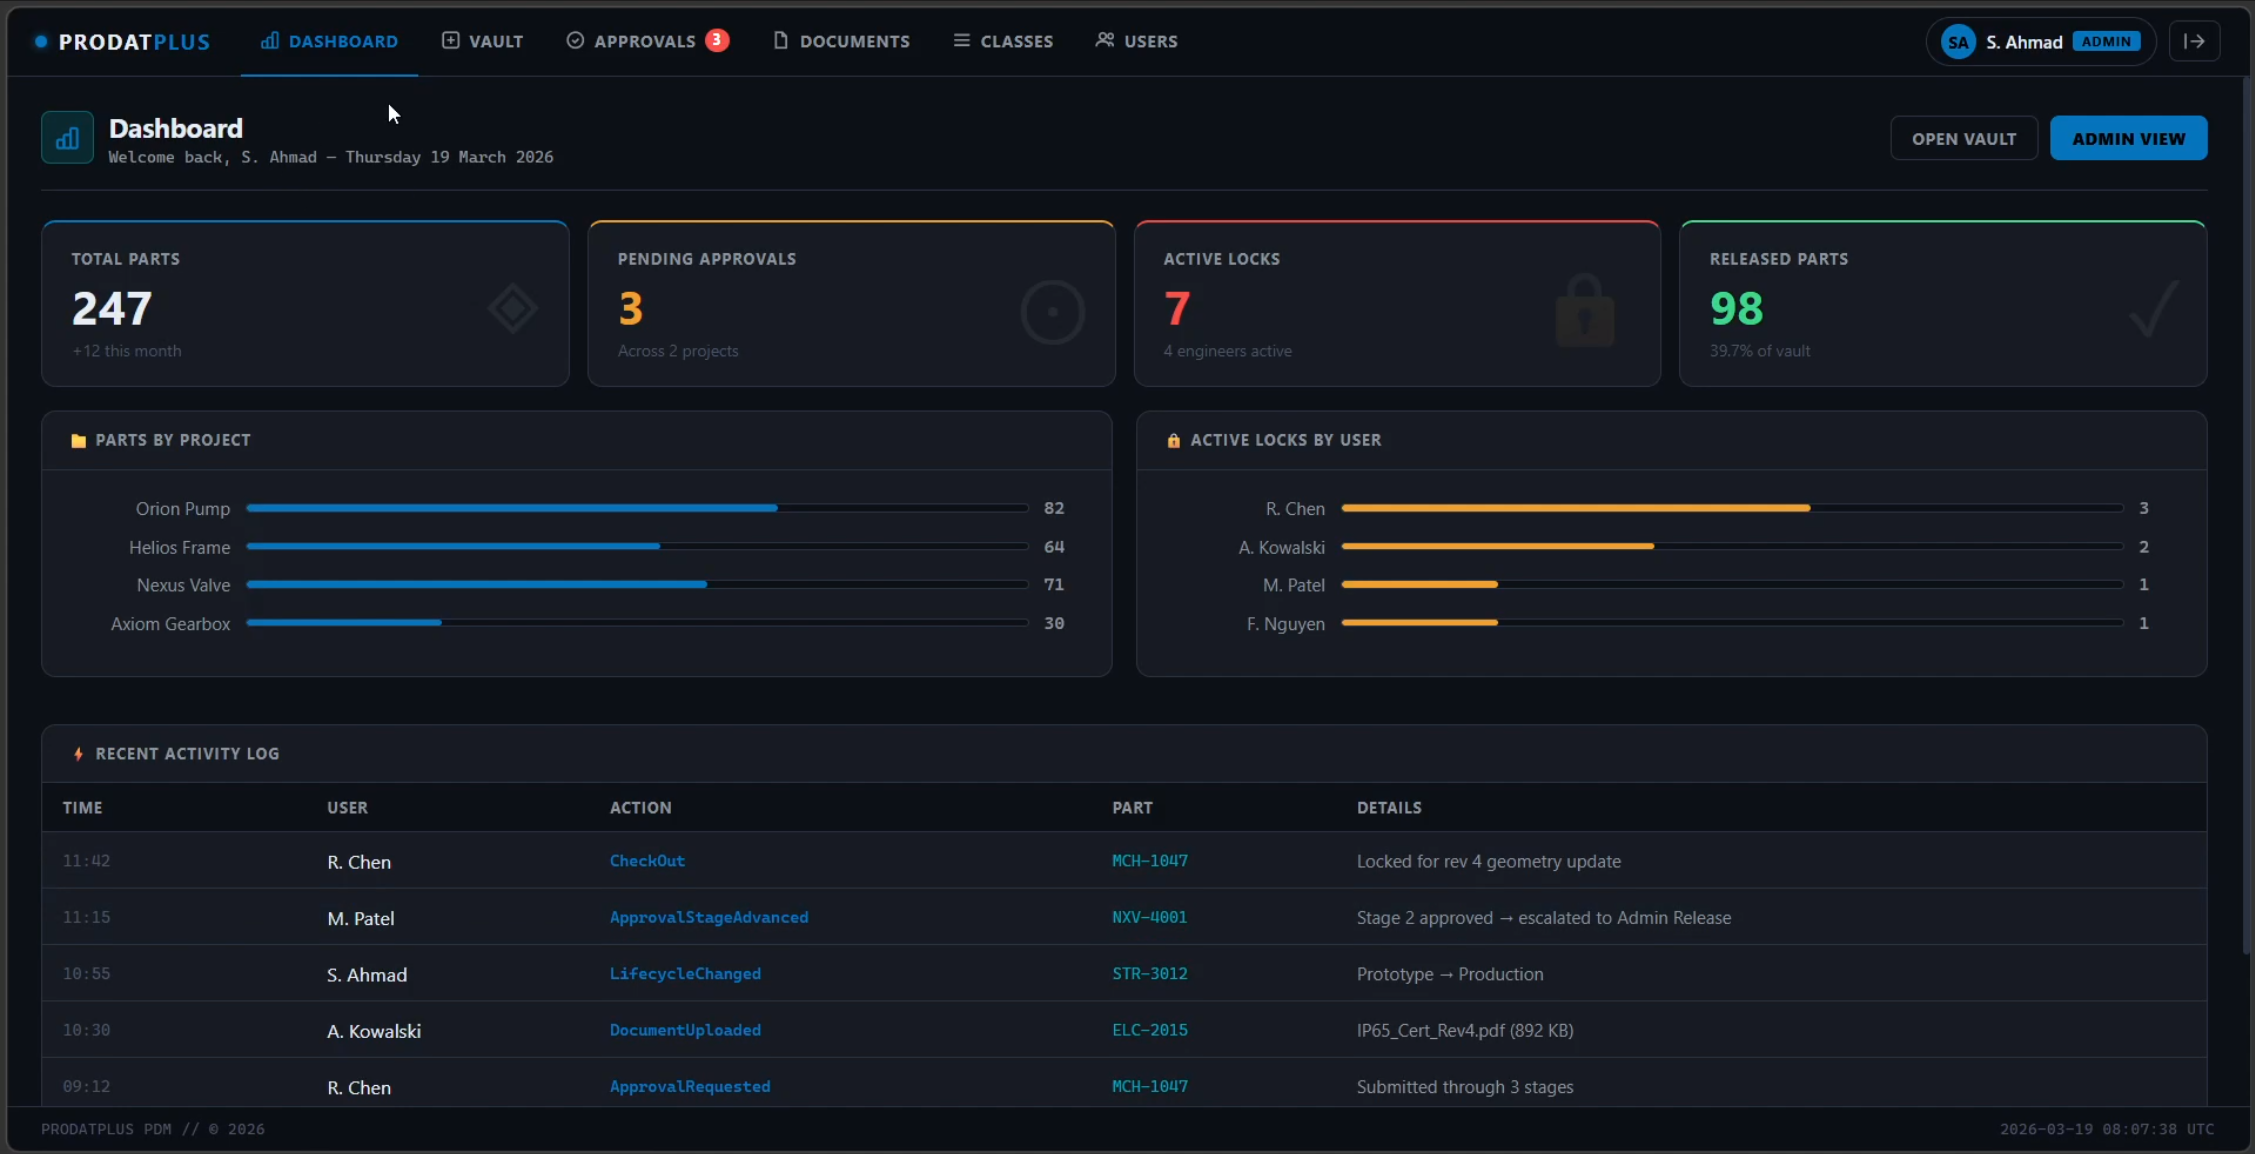
Task: Click the Open Vault button
Action: coord(1963,138)
